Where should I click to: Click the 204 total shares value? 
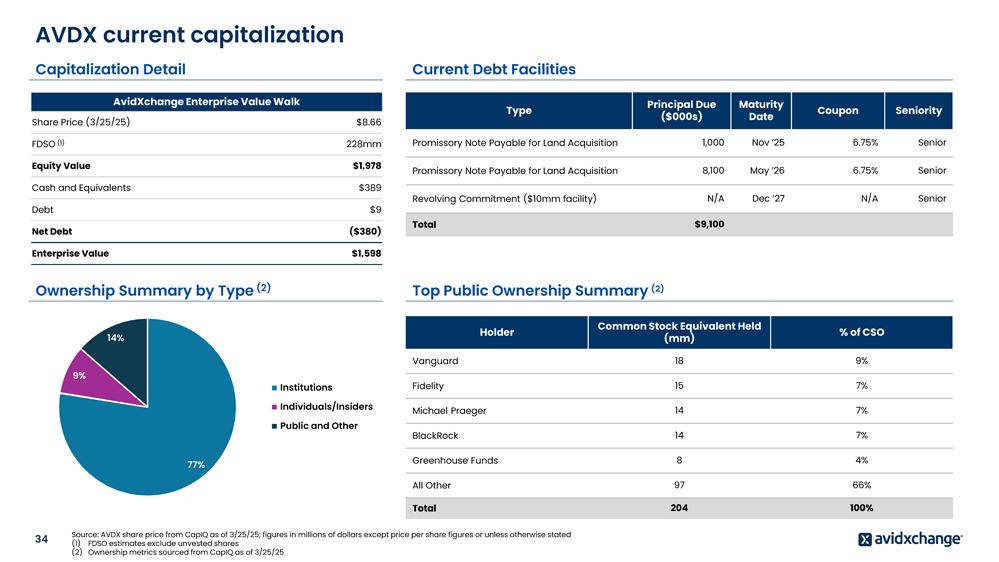(679, 508)
